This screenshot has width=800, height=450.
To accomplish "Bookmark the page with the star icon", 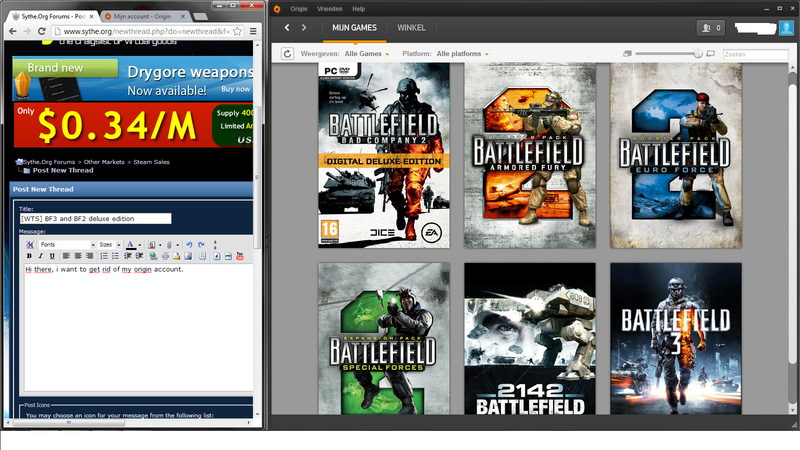I will pos(237,31).
